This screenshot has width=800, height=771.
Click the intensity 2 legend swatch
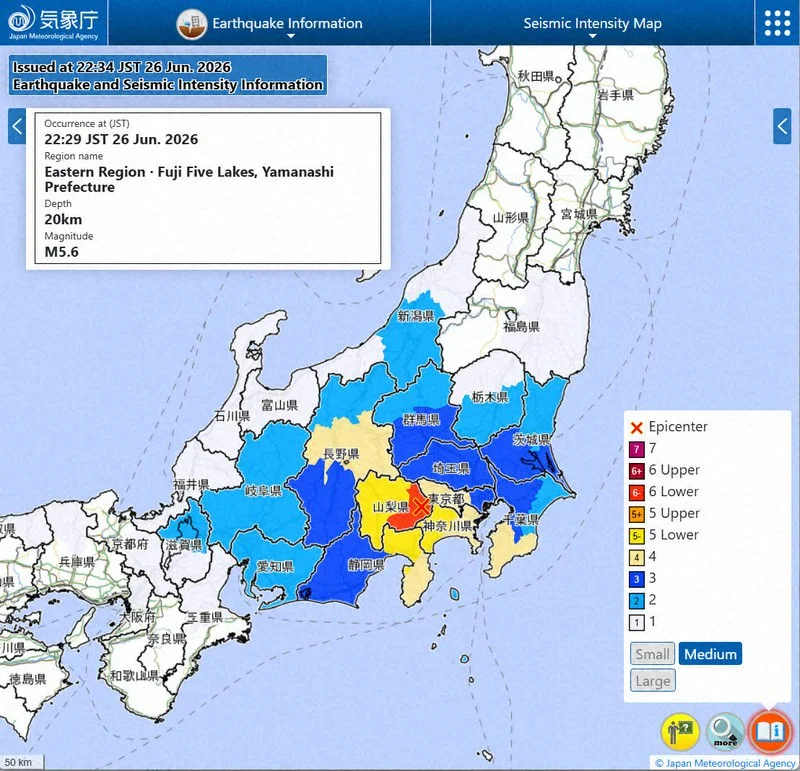point(636,601)
